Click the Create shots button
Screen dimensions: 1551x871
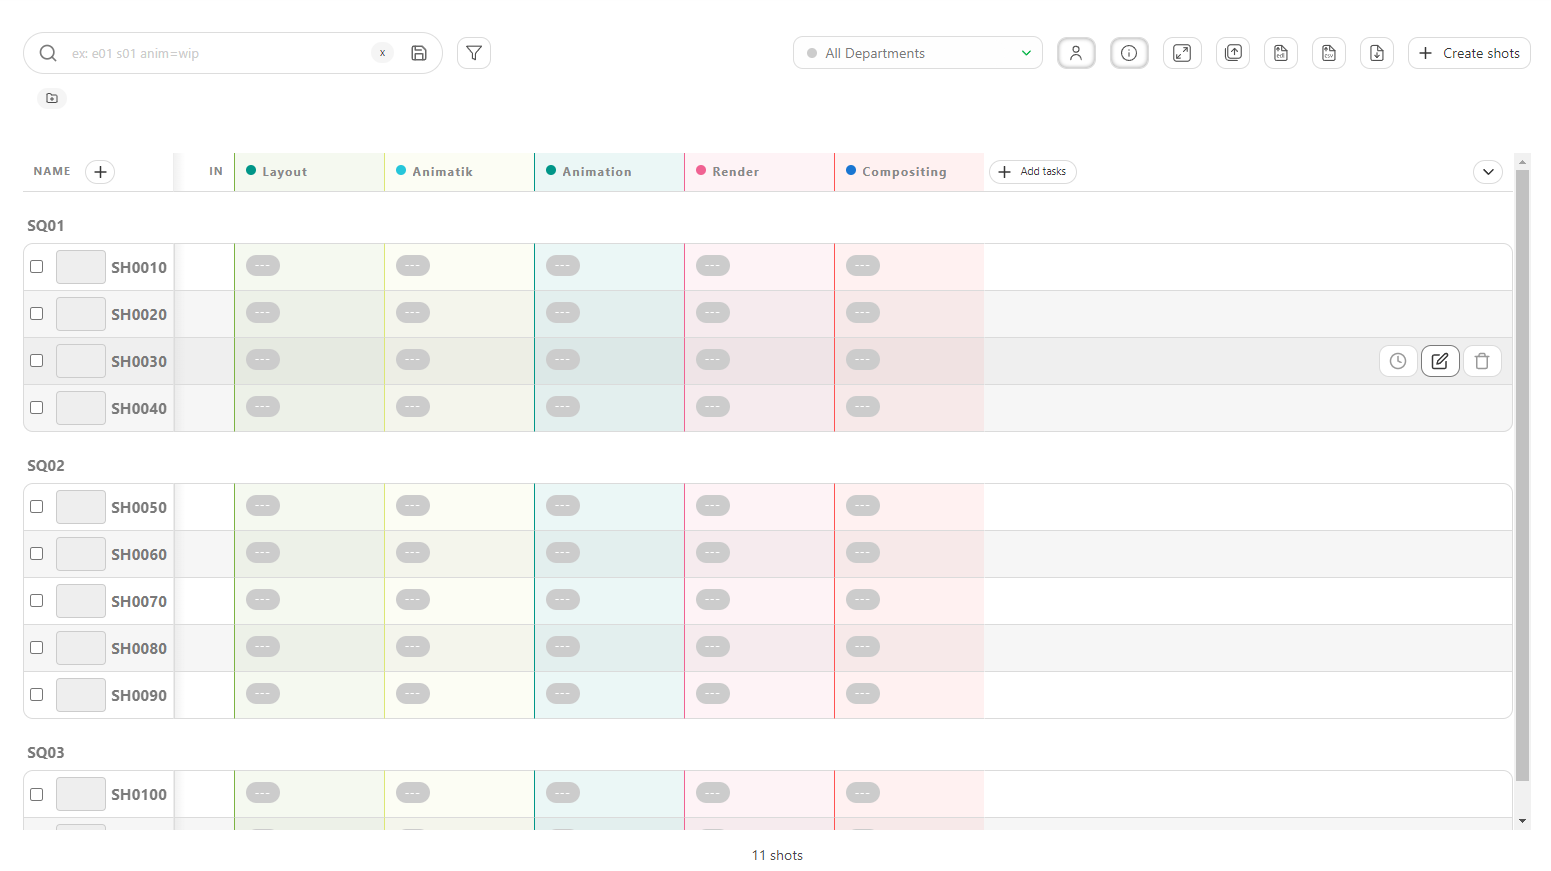click(x=1469, y=53)
